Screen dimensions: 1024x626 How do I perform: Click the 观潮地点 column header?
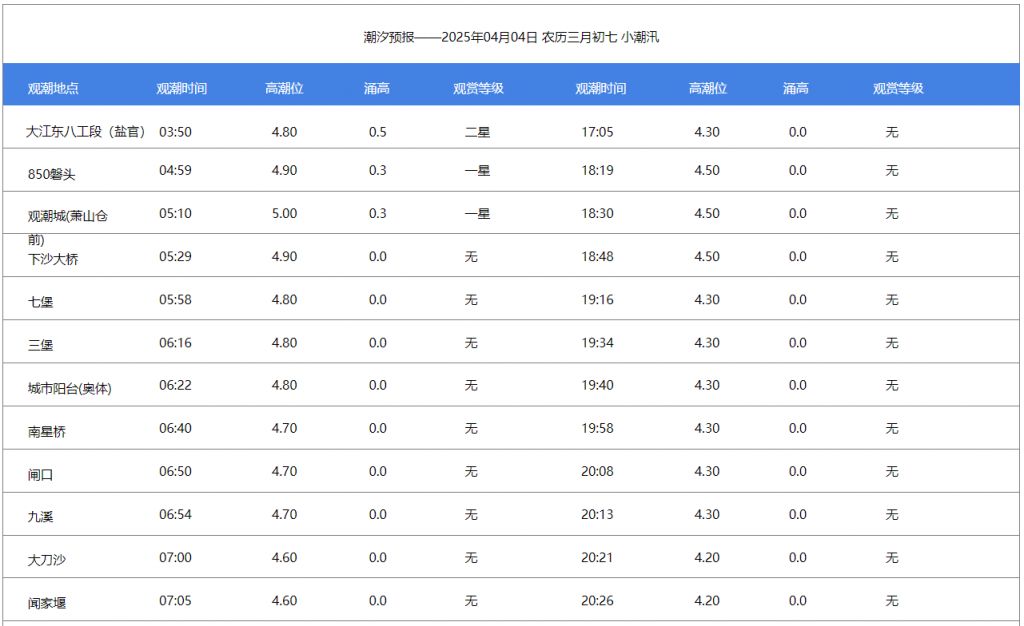coord(53,89)
